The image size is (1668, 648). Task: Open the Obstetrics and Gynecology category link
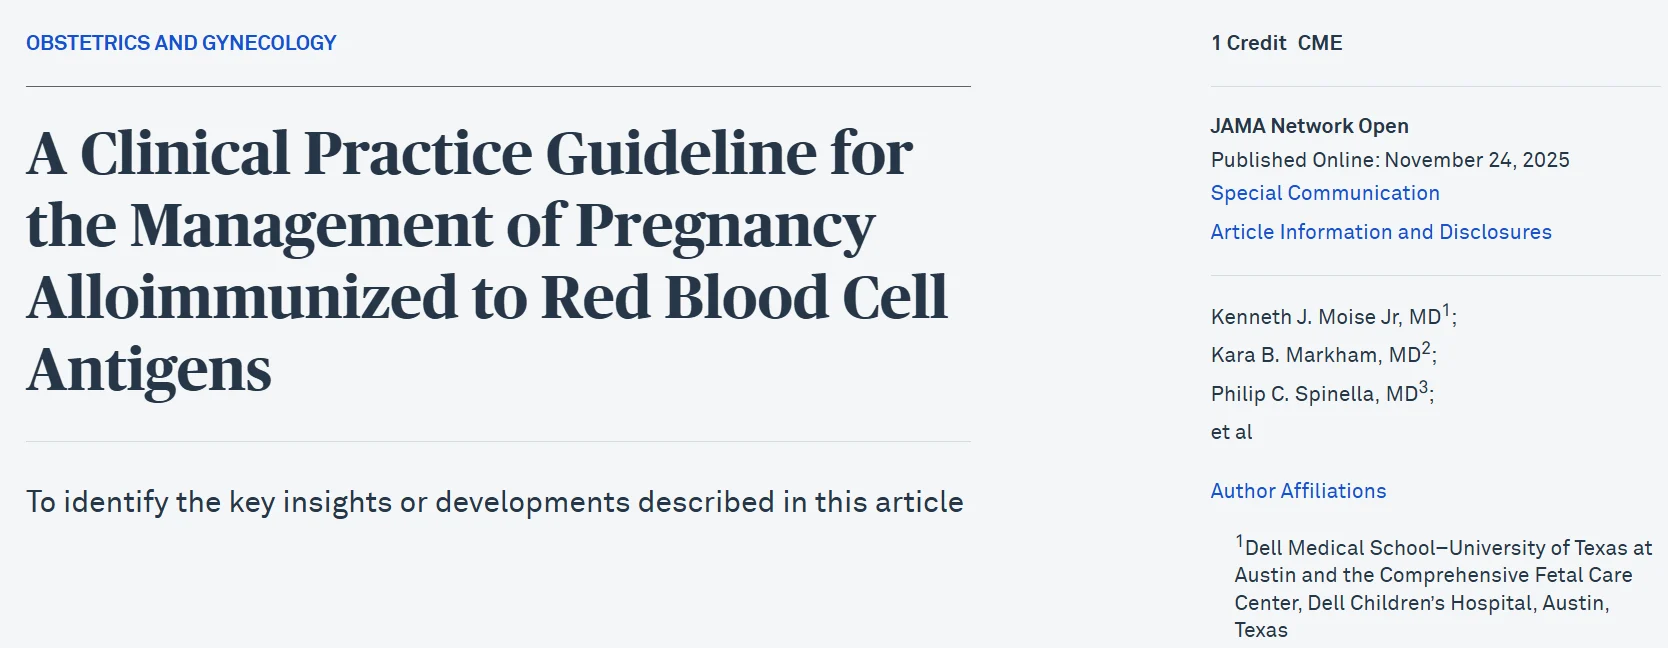point(181,43)
